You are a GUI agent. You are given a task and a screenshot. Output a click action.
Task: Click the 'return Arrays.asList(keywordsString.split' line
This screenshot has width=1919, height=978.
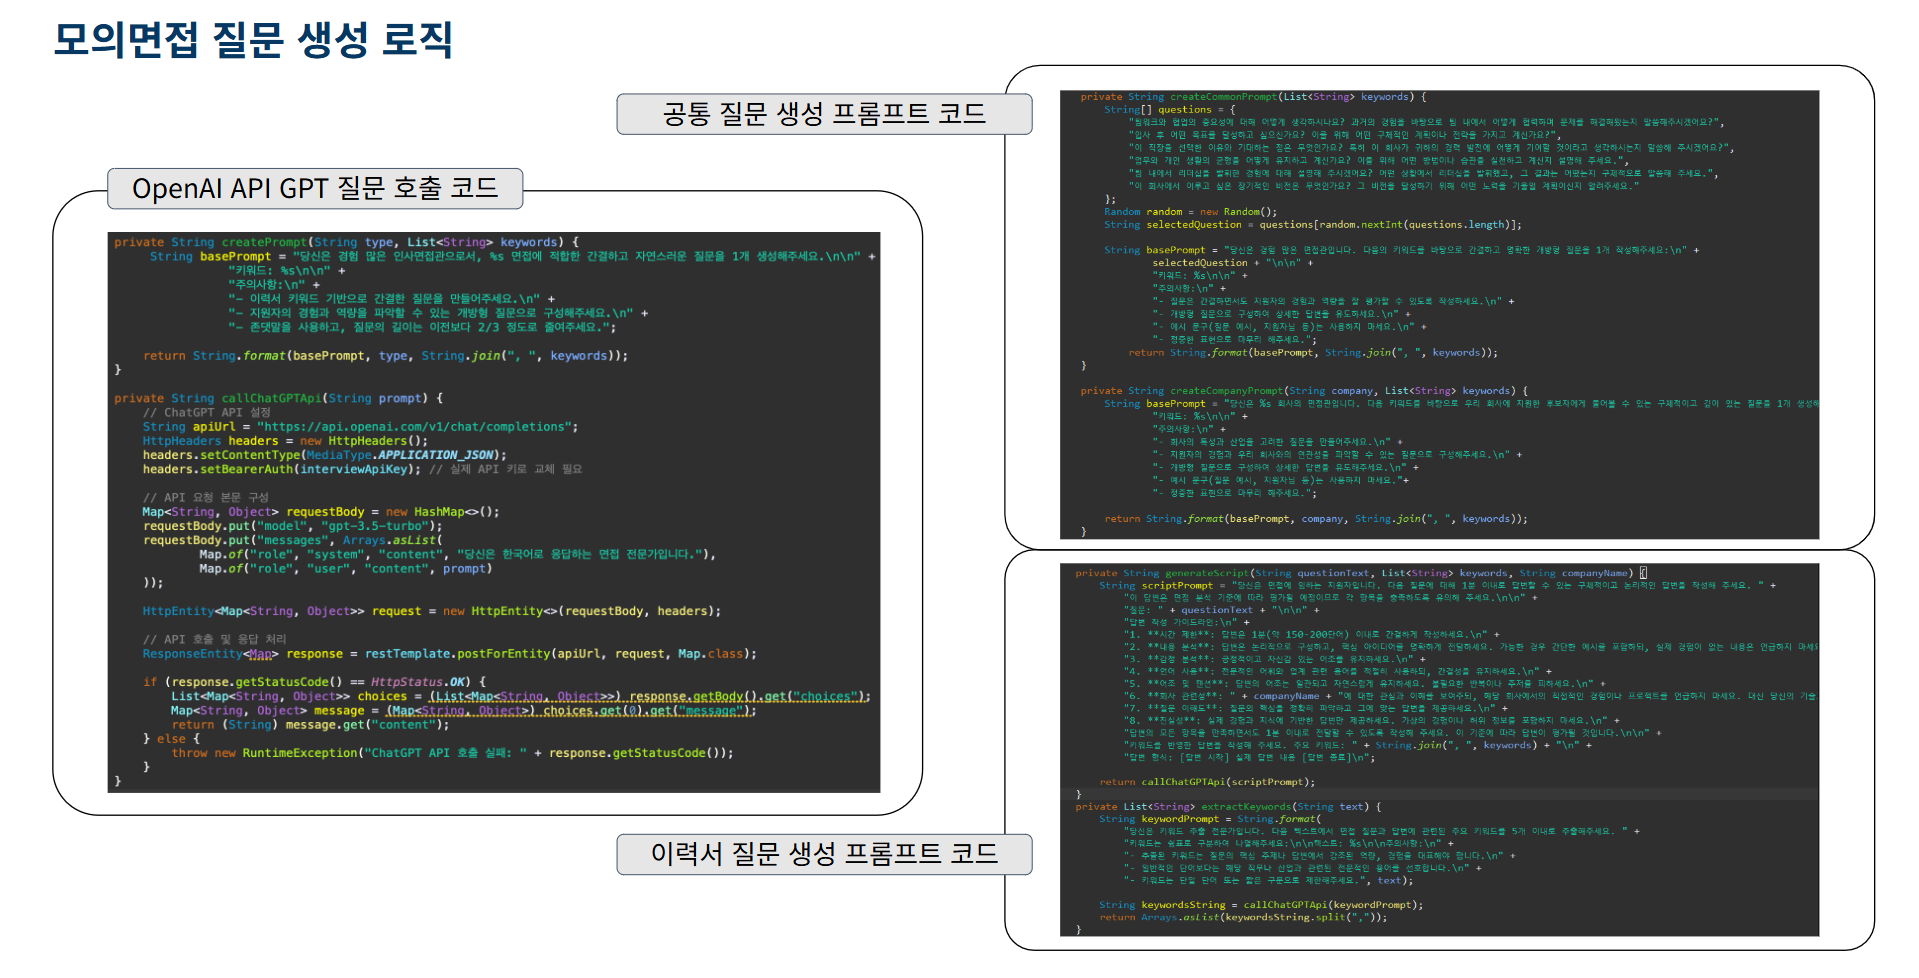click(1243, 917)
